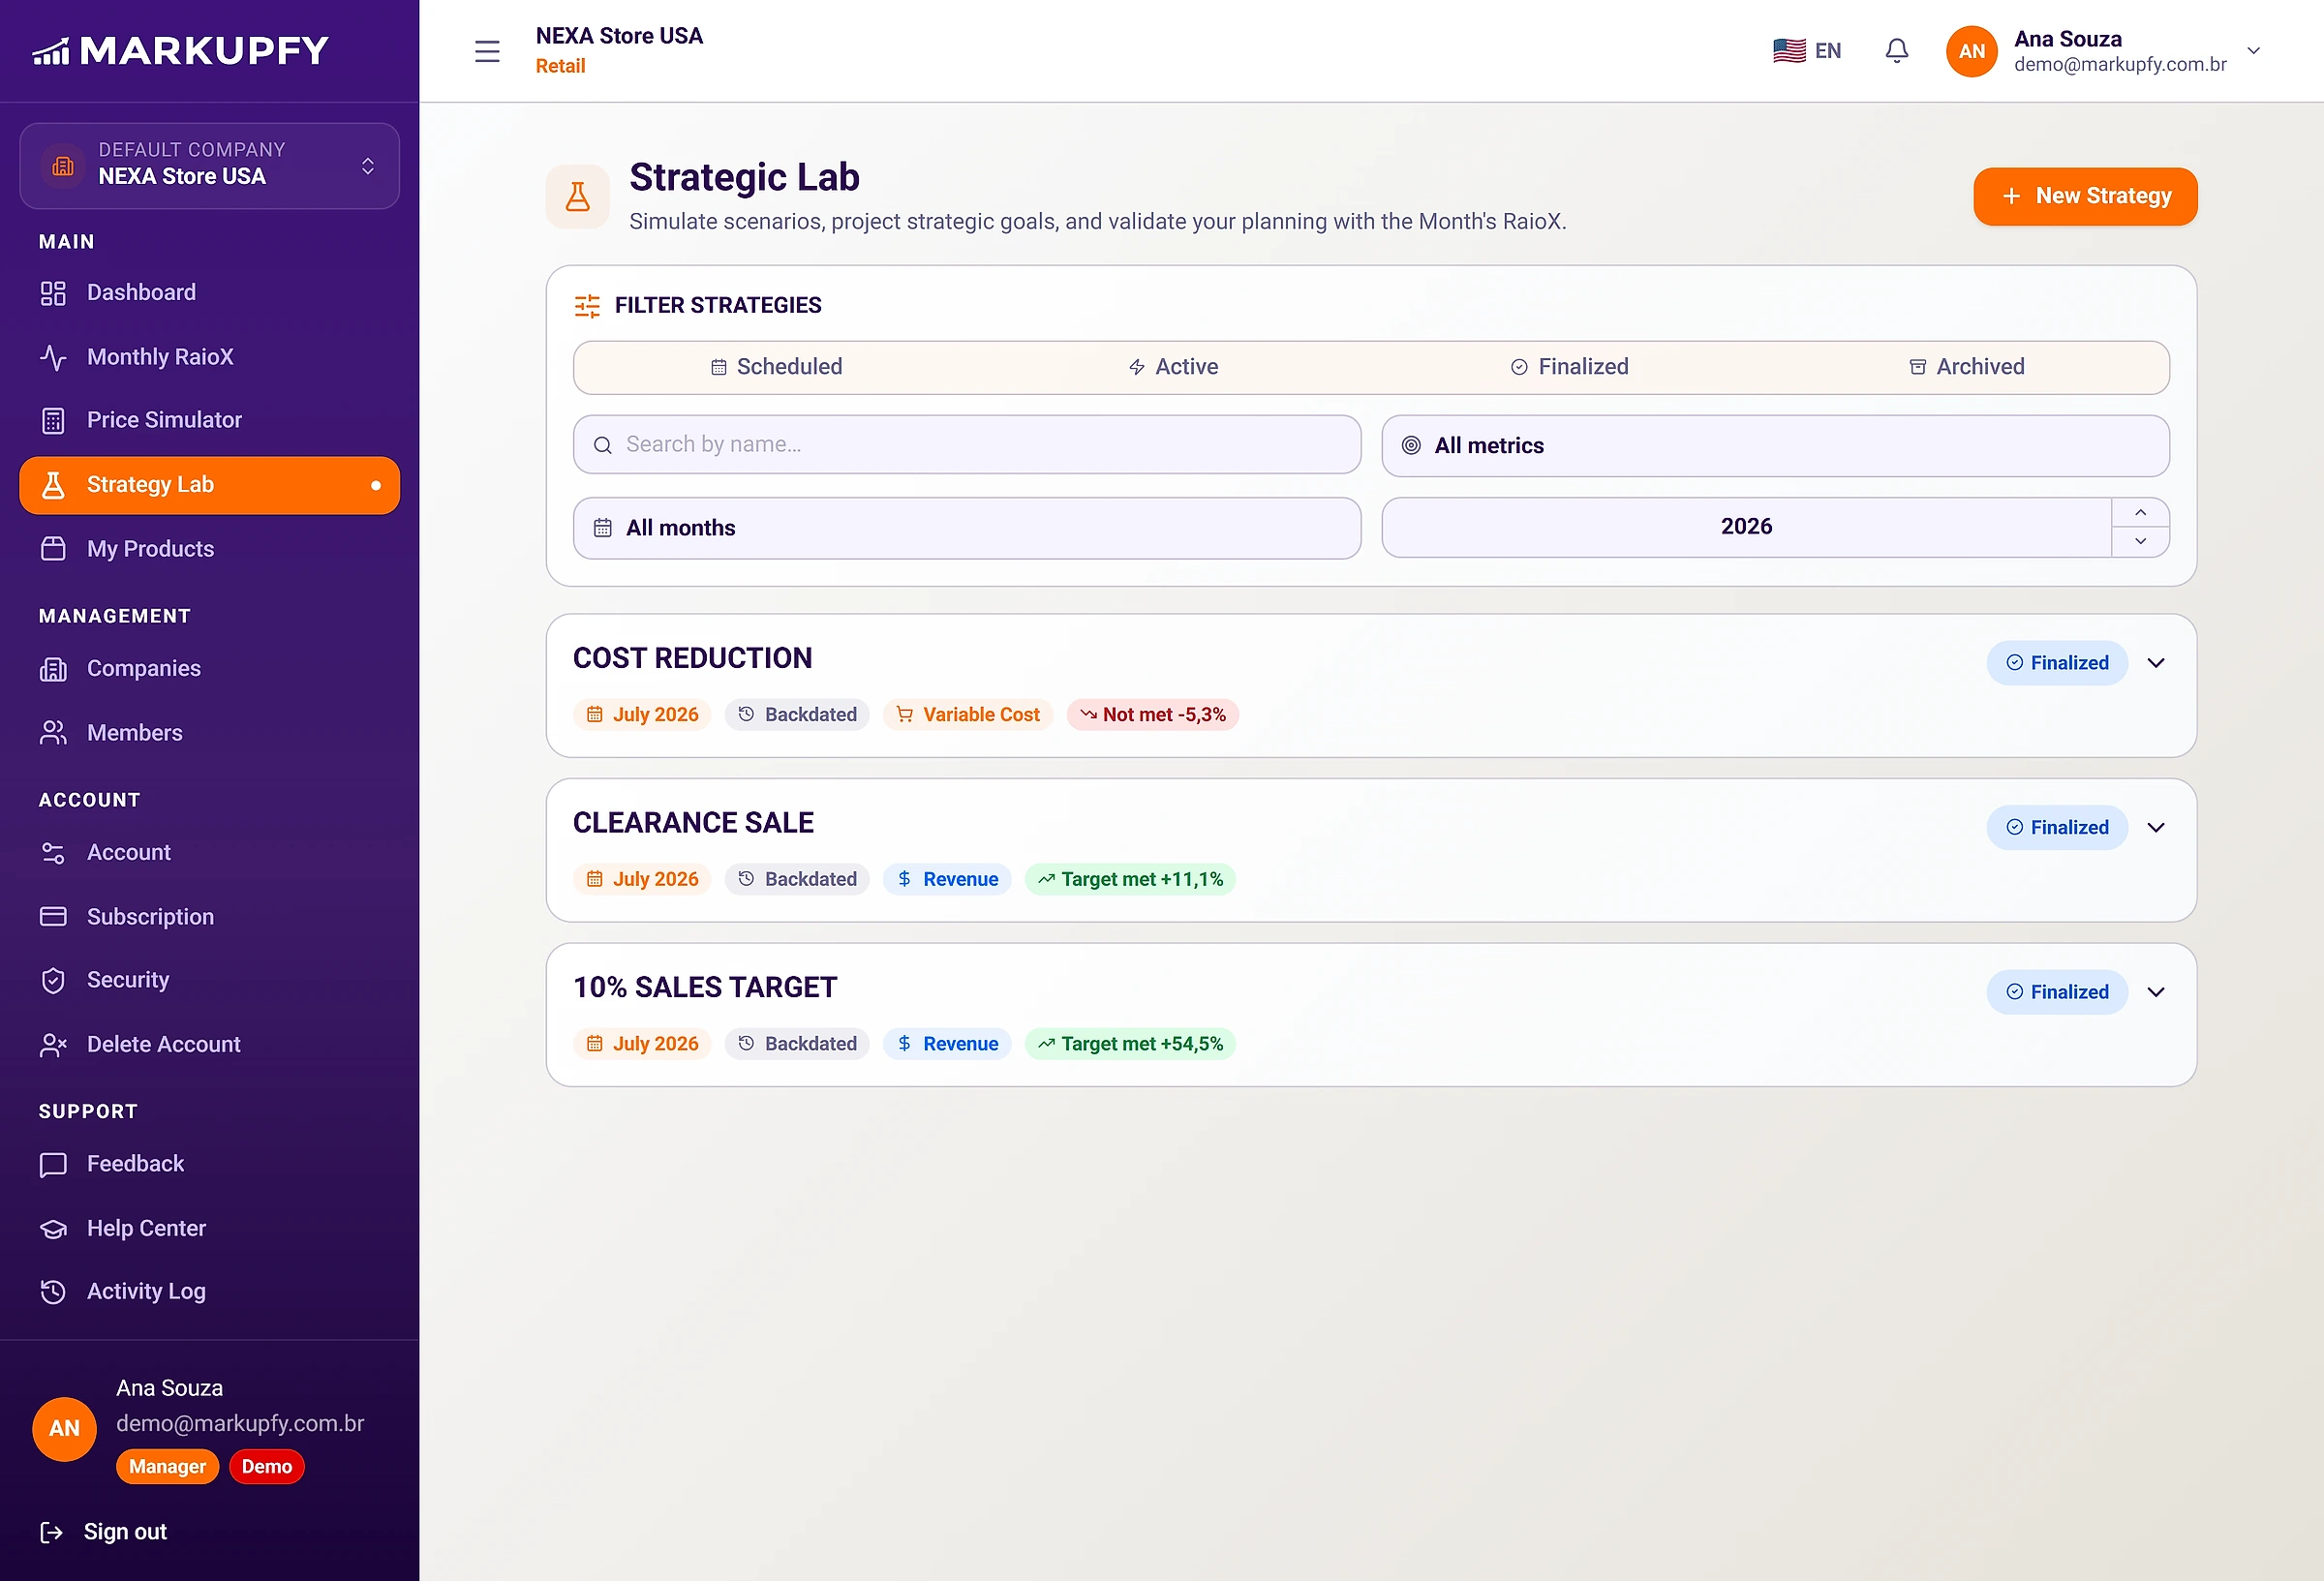2324x1581 pixels.
Task: Switch to the Active tab
Action: click(1173, 367)
